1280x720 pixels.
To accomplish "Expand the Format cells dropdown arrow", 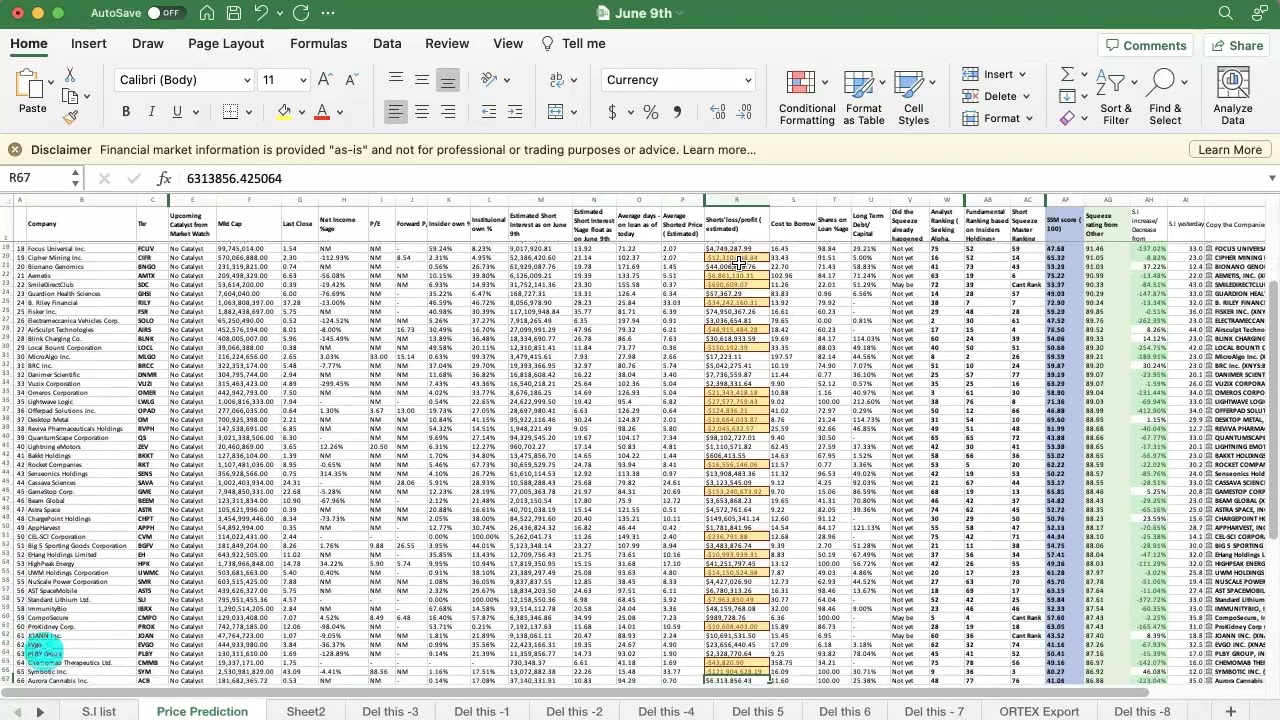I will coord(1028,119).
